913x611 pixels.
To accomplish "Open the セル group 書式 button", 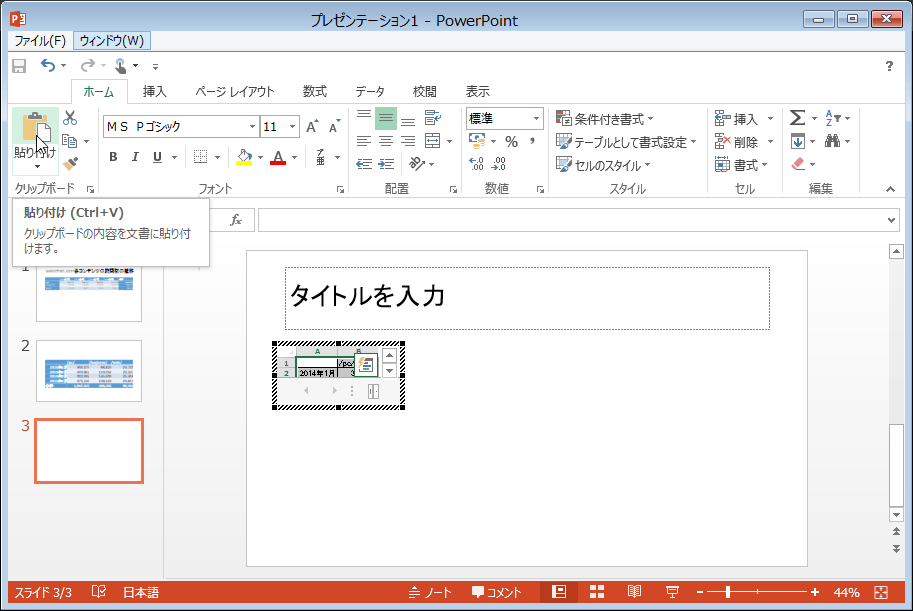I will tap(741, 165).
